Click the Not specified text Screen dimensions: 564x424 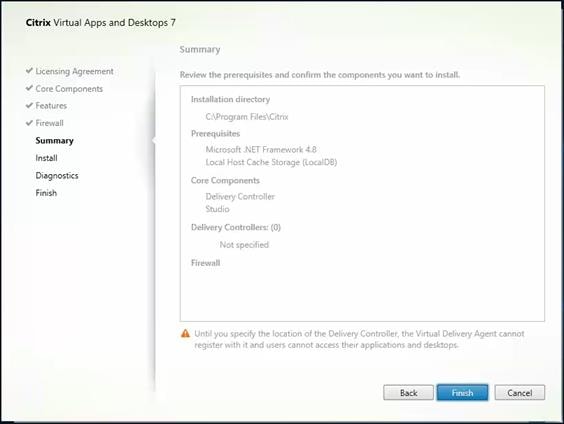[x=244, y=245]
